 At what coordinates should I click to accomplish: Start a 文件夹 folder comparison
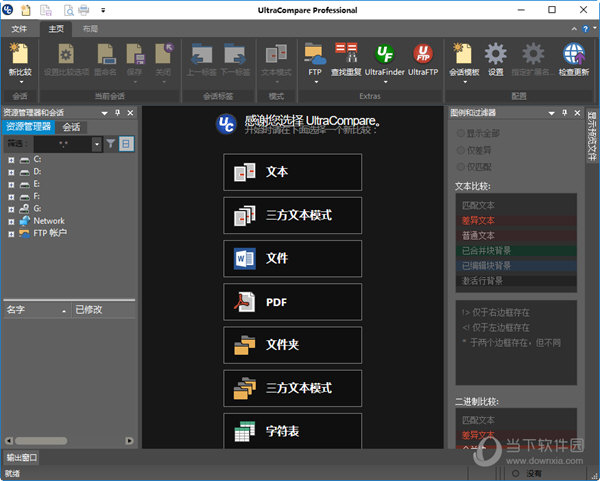293,345
